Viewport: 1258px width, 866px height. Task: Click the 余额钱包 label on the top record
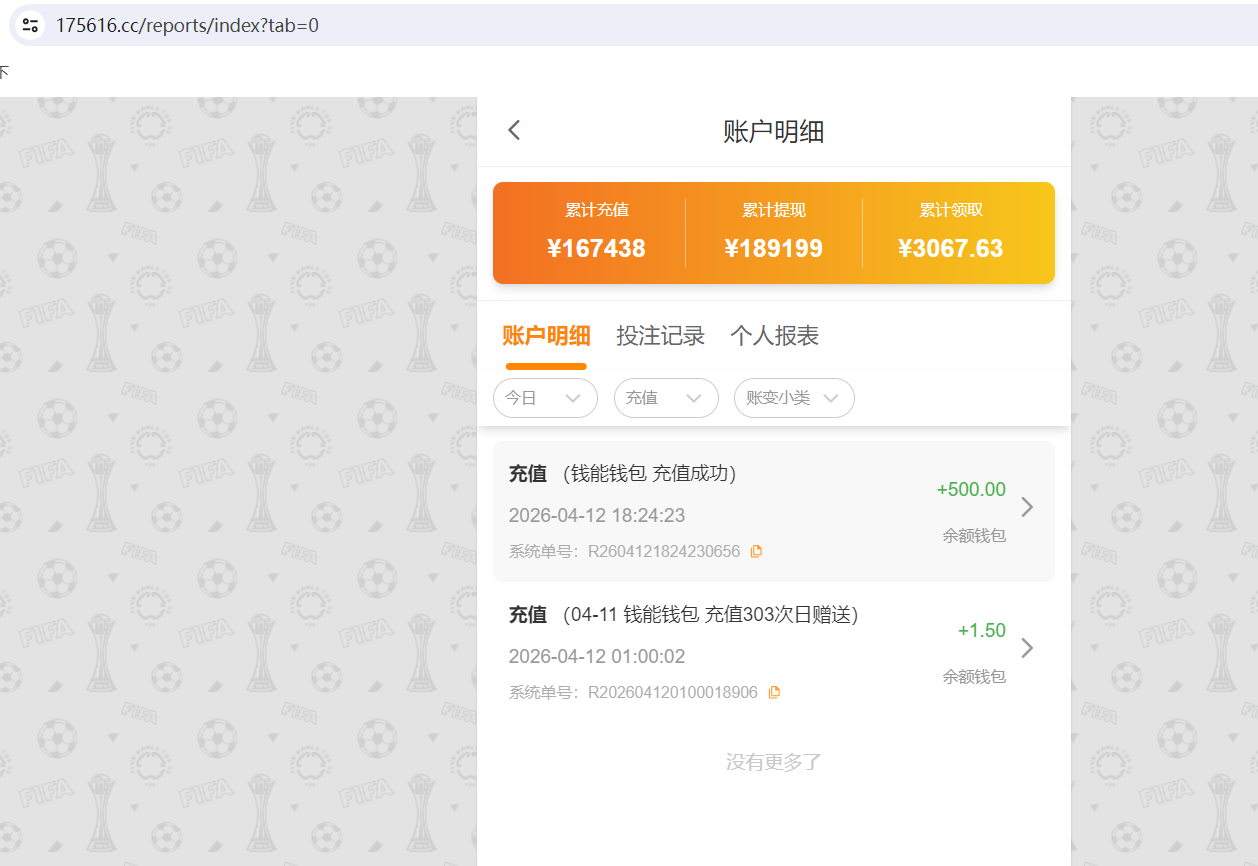click(974, 535)
